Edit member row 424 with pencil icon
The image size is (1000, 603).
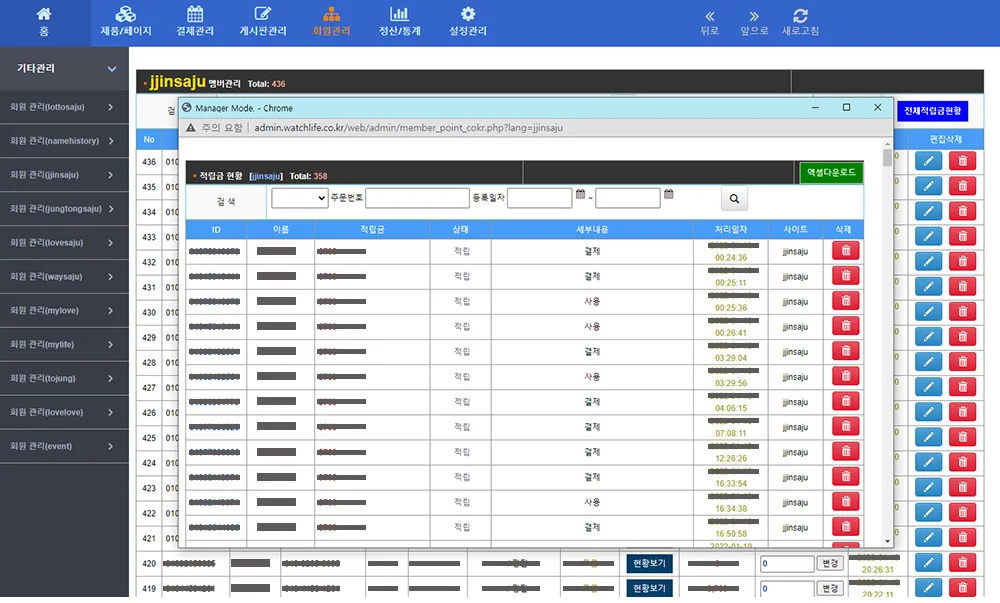point(929,461)
